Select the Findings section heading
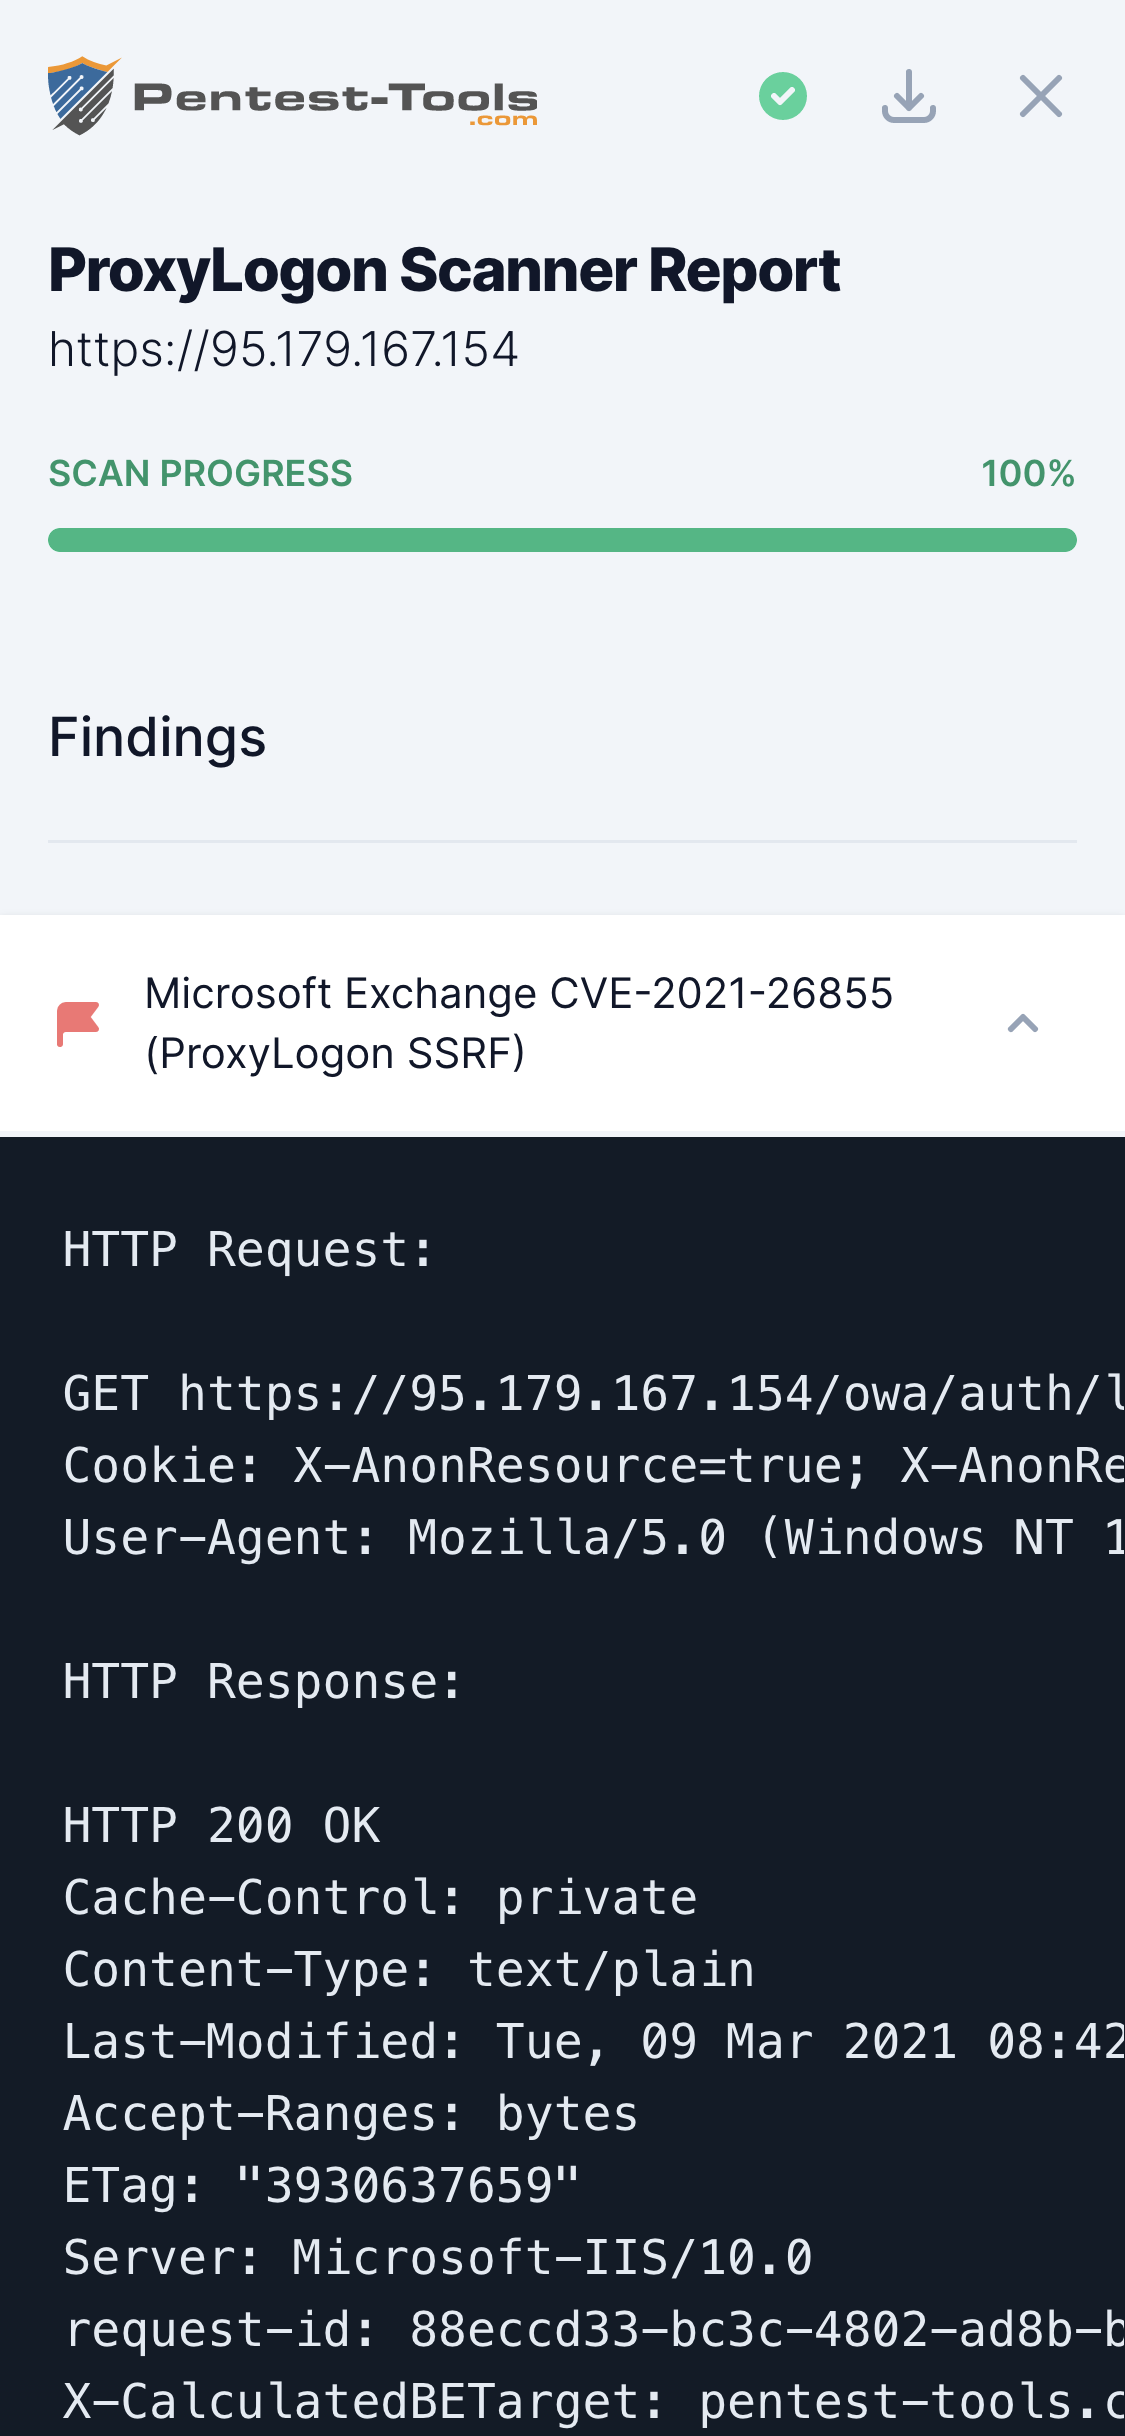This screenshot has width=1125, height=2436. coord(157,737)
